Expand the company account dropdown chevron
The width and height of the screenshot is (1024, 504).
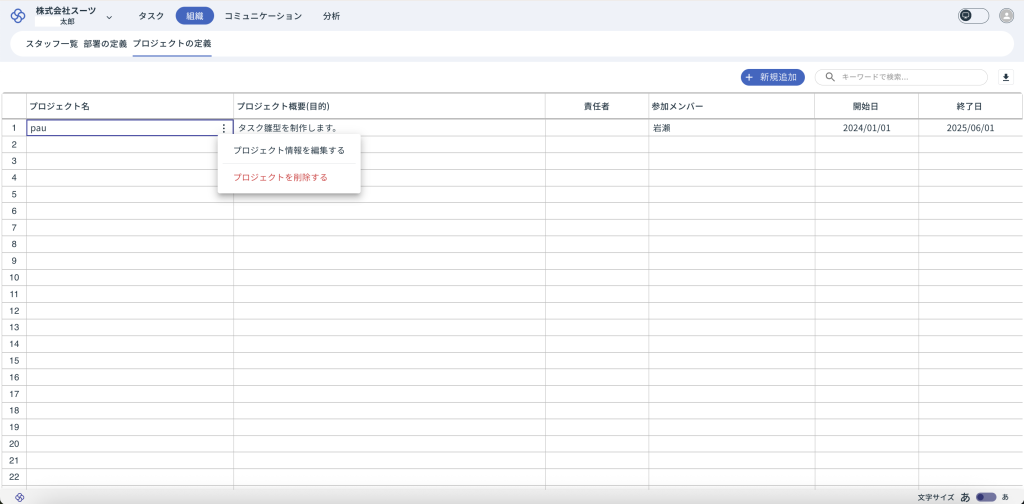click(109, 17)
